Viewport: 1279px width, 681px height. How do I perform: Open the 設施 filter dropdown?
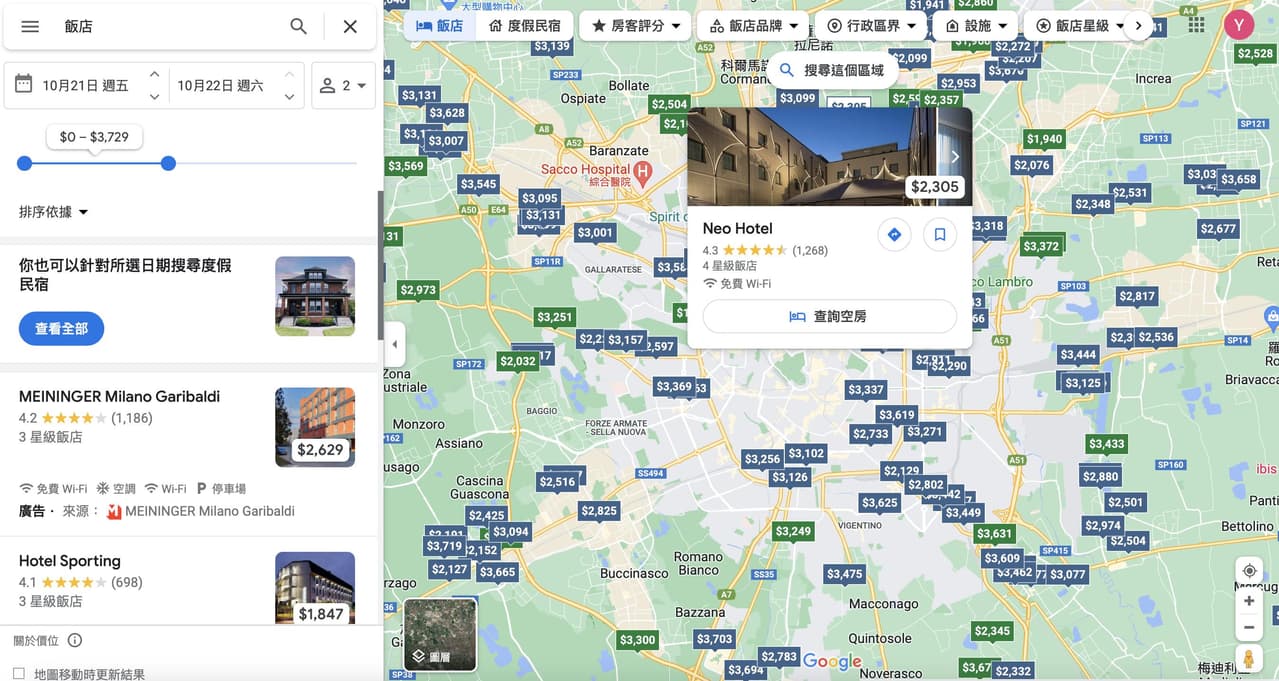[x=976, y=26]
